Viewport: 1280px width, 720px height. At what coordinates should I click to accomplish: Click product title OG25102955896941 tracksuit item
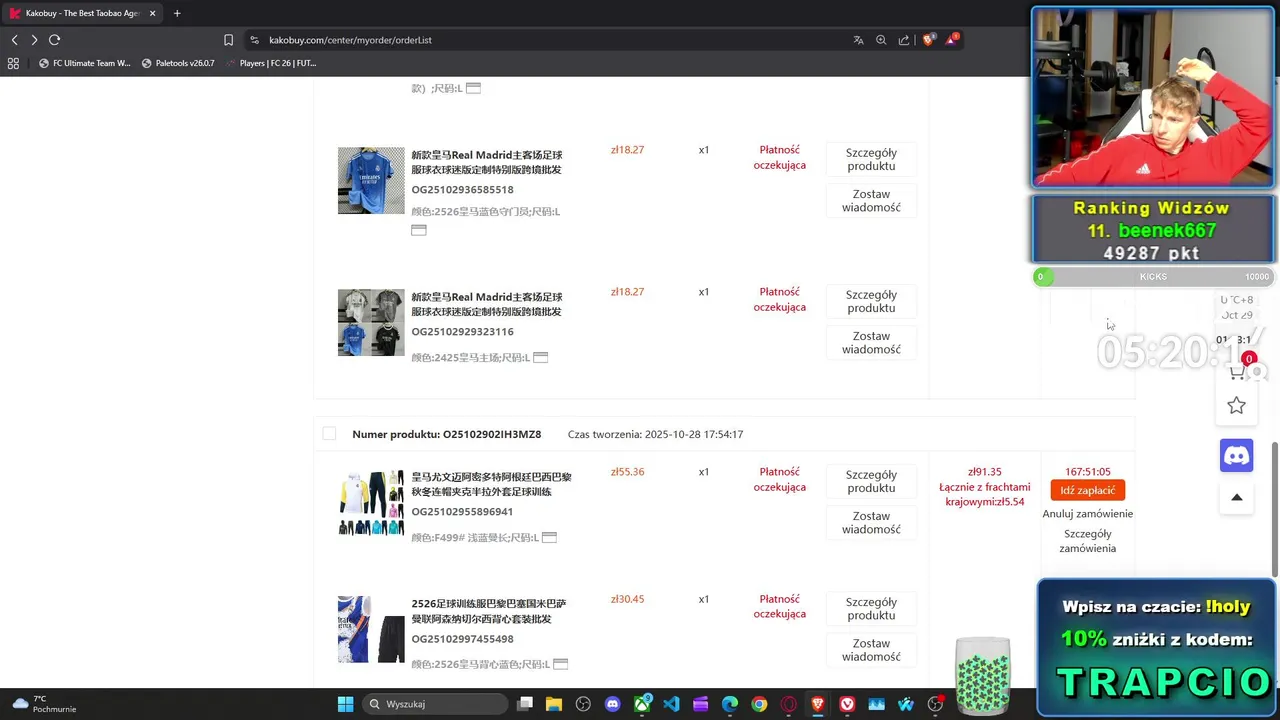[x=491, y=484]
